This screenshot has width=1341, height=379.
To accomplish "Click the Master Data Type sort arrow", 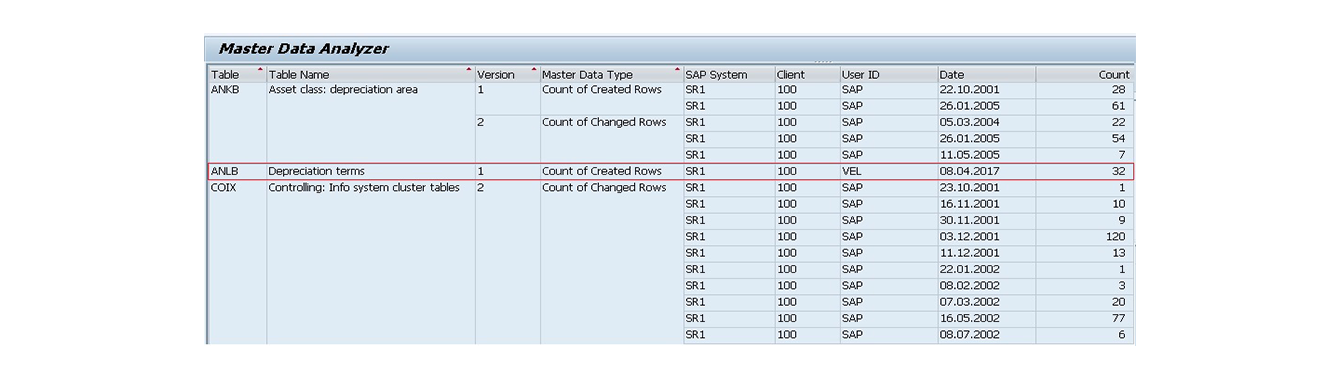I will [x=677, y=69].
